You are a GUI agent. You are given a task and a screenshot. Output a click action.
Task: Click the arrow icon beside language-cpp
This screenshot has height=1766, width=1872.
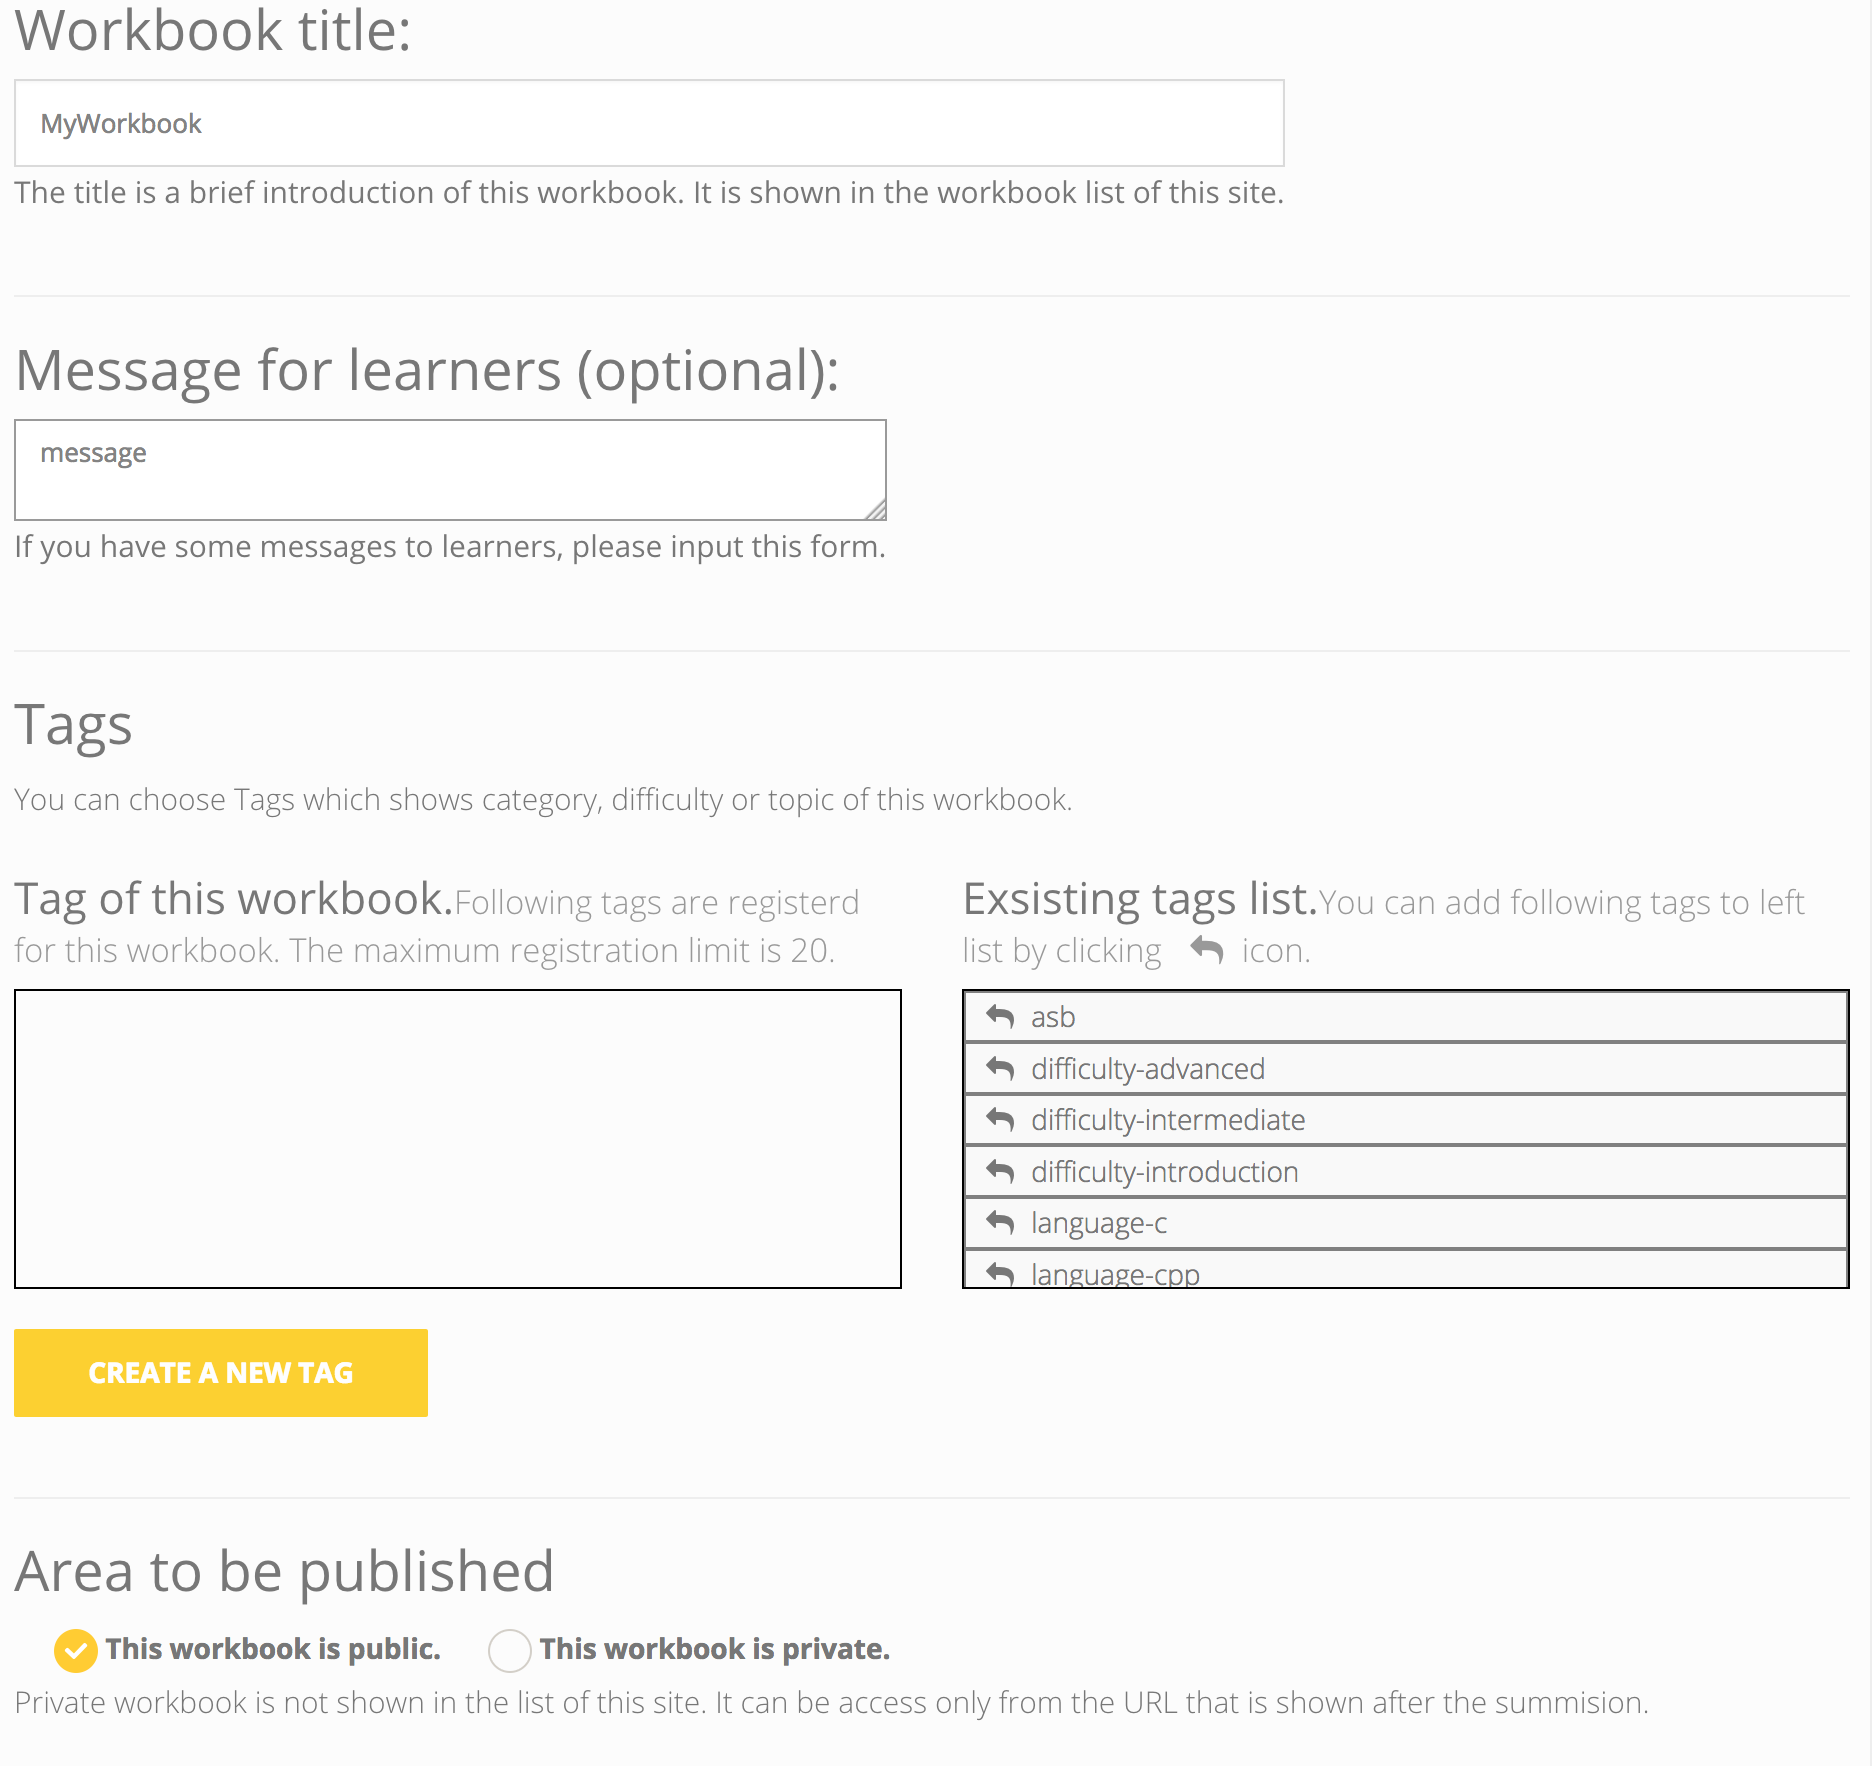click(x=1000, y=1273)
